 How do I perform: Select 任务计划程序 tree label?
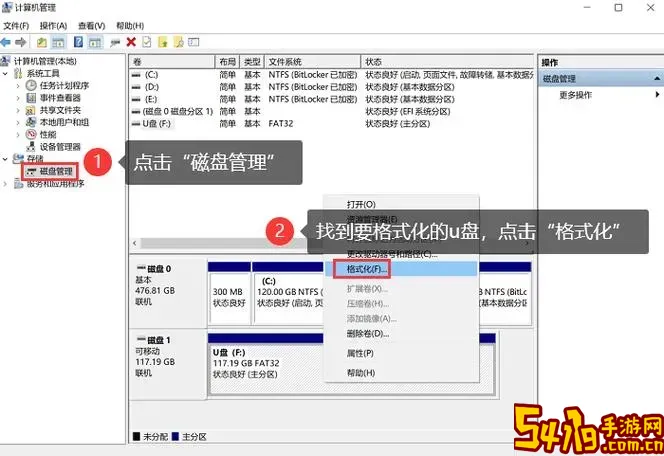point(64,86)
